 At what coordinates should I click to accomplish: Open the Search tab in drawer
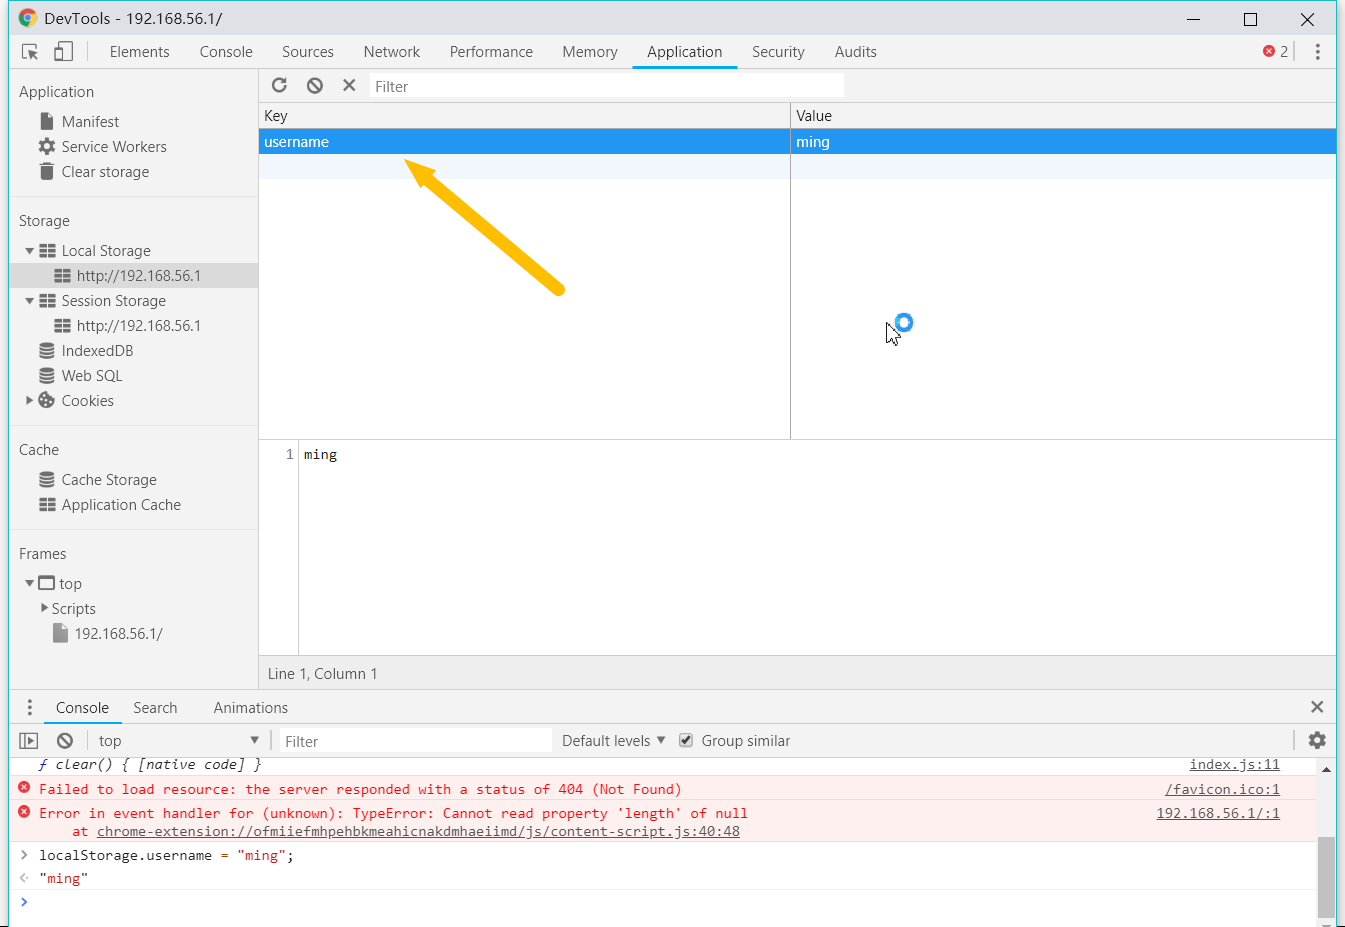(x=155, y=707)
